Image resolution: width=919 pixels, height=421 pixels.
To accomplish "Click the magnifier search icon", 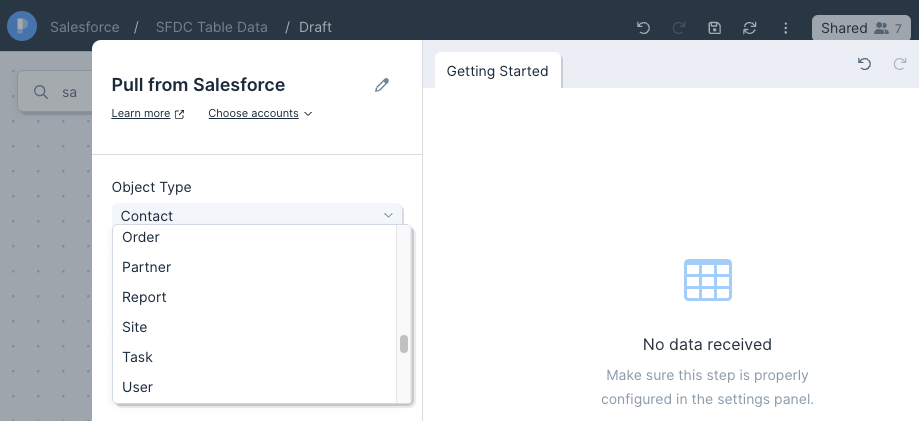I will (40, 92).
